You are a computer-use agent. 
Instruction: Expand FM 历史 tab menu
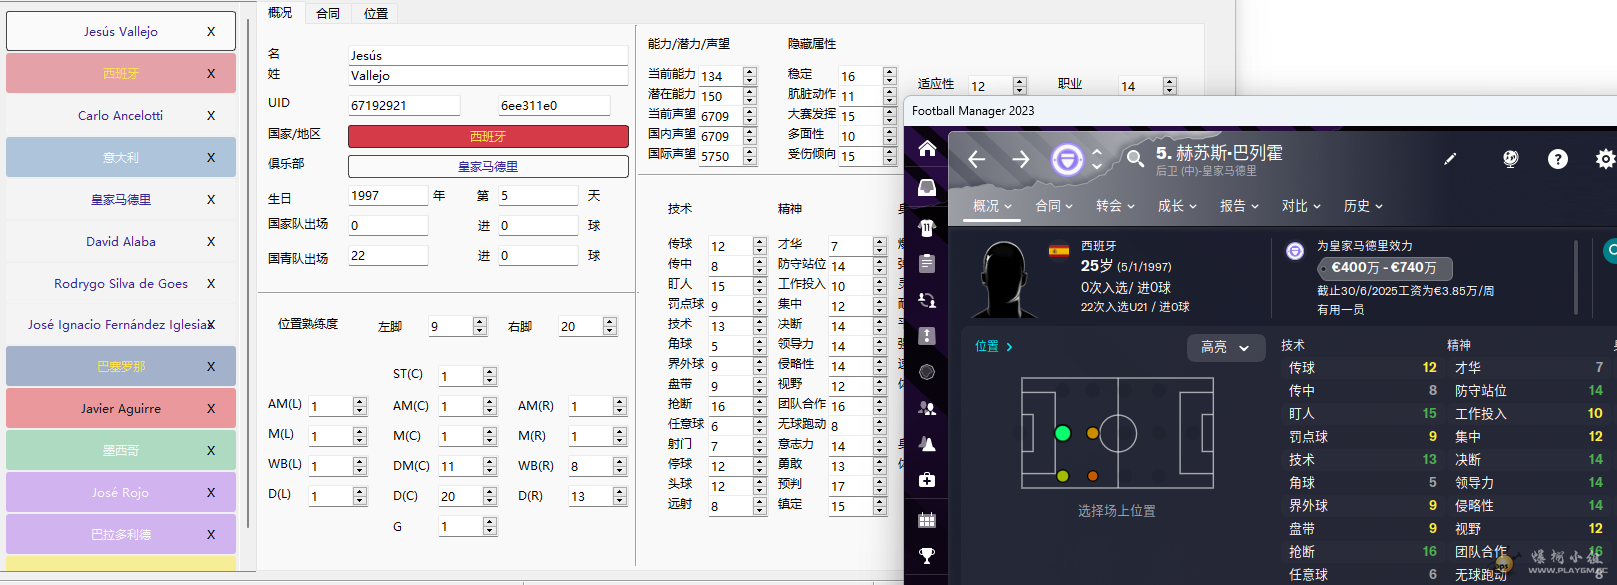tap(1363, 206)
